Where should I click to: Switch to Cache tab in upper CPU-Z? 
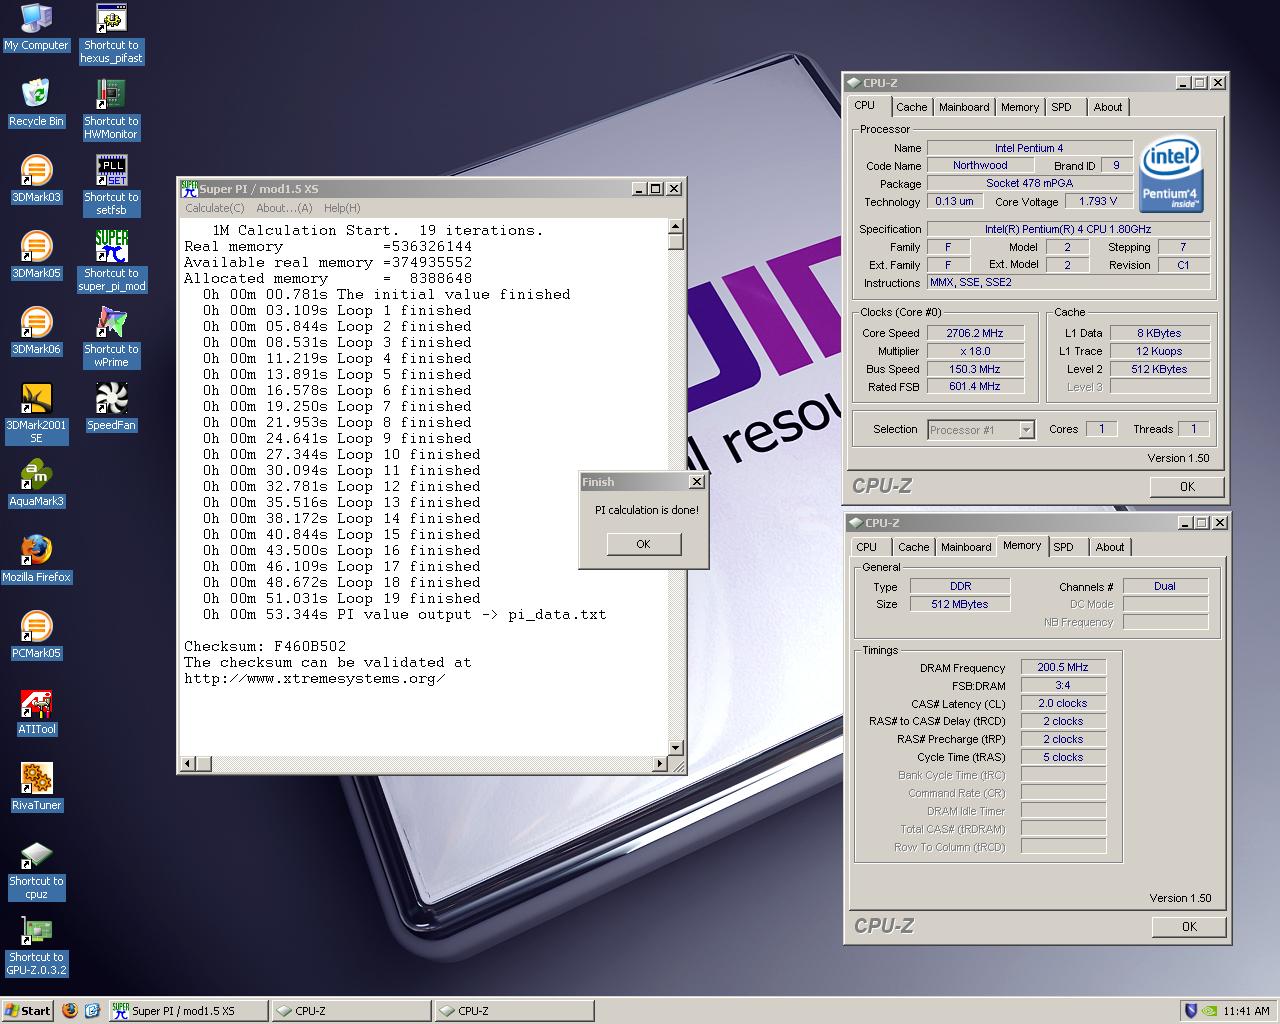(x=911, y=107)
